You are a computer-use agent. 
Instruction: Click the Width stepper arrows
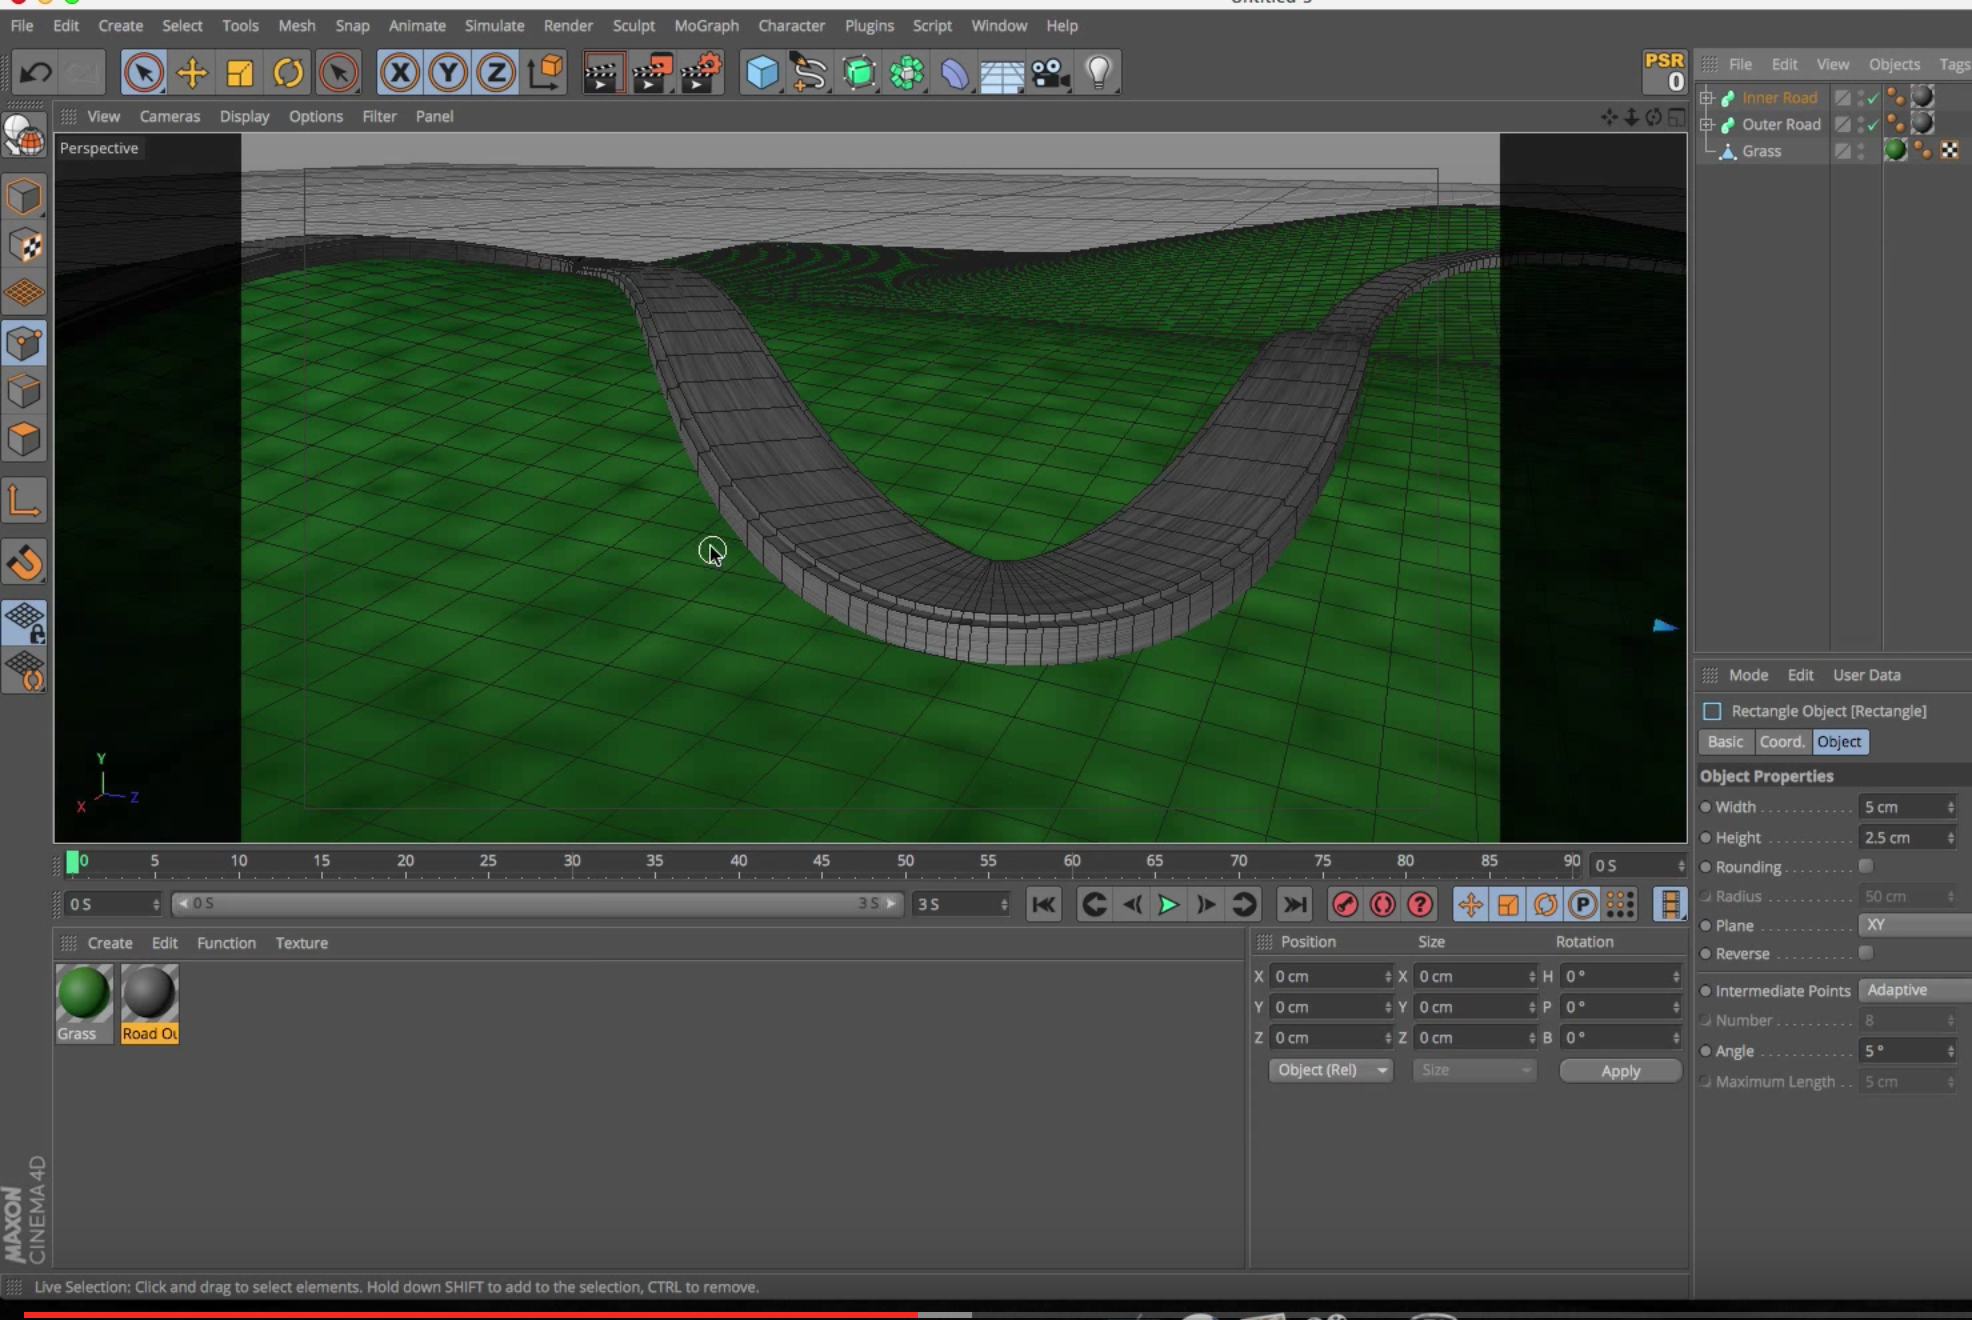click(x=1950, y=807)
